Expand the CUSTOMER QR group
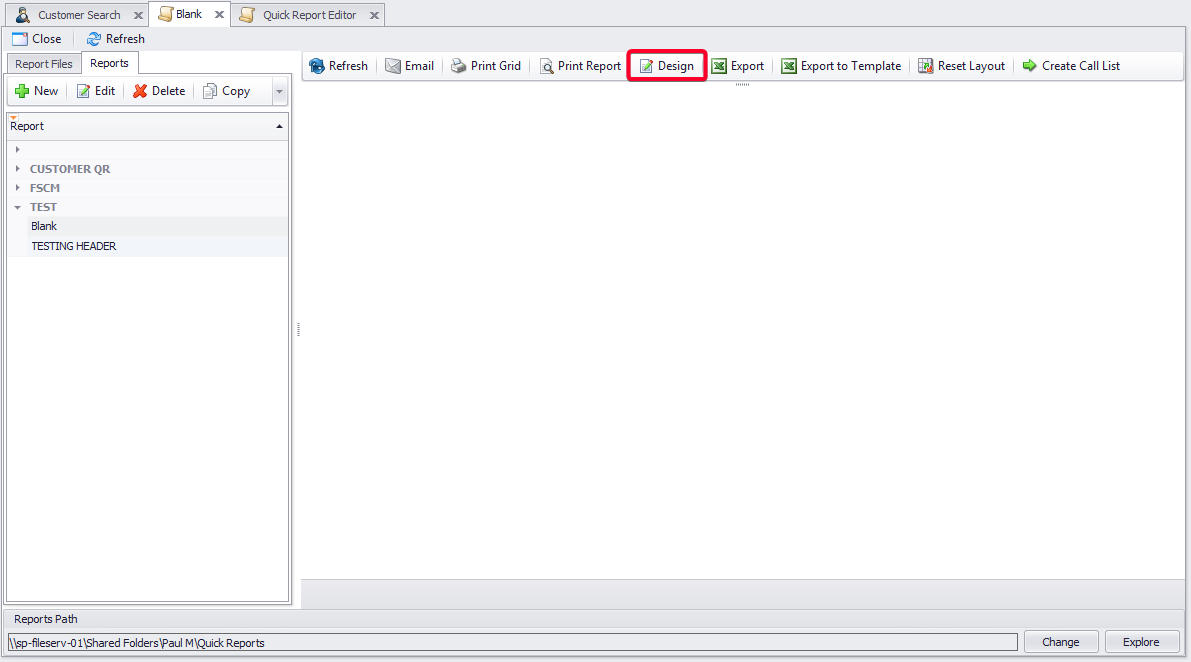This screenshot has width=1191, height=662. pyautogui.click(x=18, y=169)
